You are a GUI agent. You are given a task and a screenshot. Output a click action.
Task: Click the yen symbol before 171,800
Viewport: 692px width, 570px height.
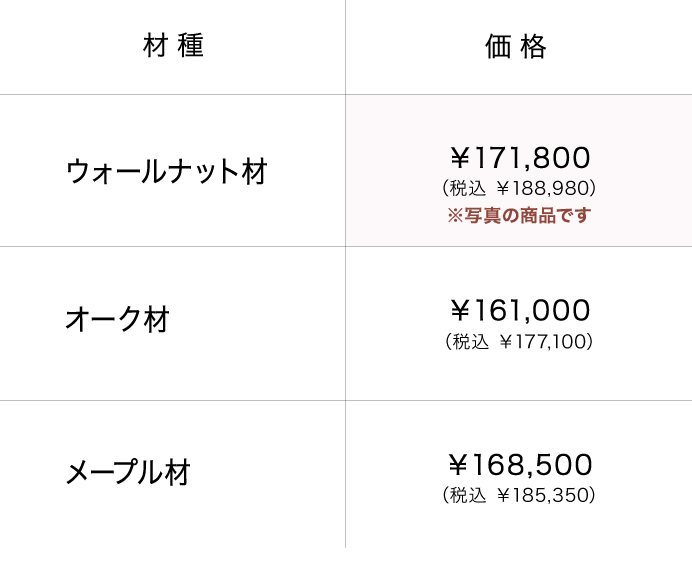coord(460,158)
